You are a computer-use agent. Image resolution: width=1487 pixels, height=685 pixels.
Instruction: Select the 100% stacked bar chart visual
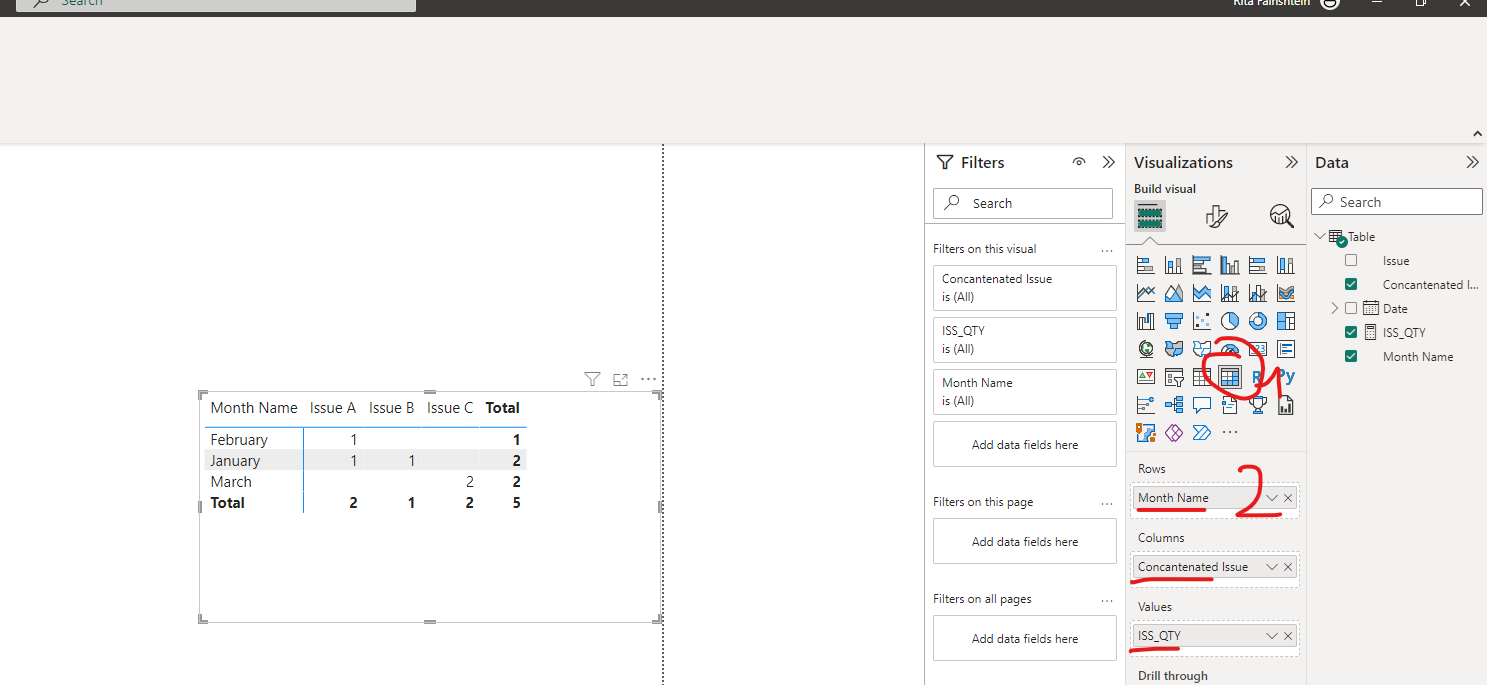point(1258,265)
